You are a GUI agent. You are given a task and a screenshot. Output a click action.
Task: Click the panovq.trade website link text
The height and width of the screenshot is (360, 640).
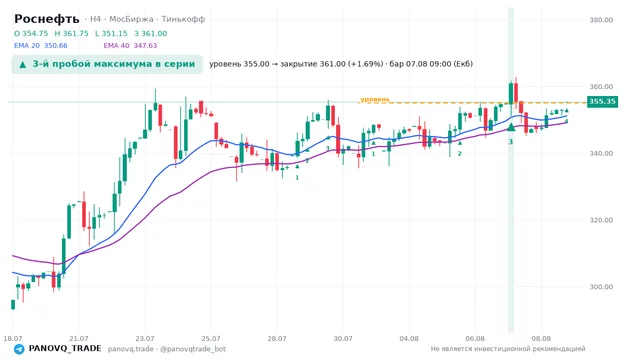point(131,349)
